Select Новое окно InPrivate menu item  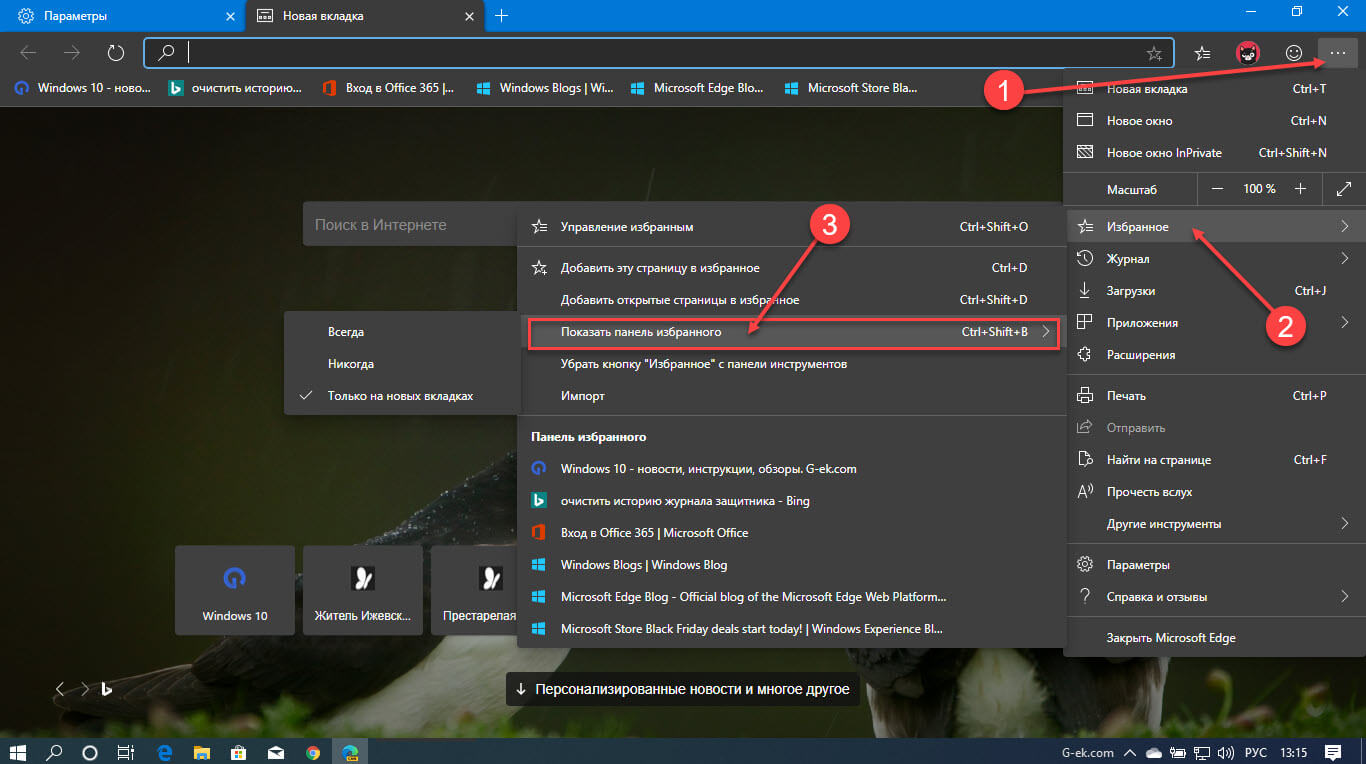click(1213, 153)
